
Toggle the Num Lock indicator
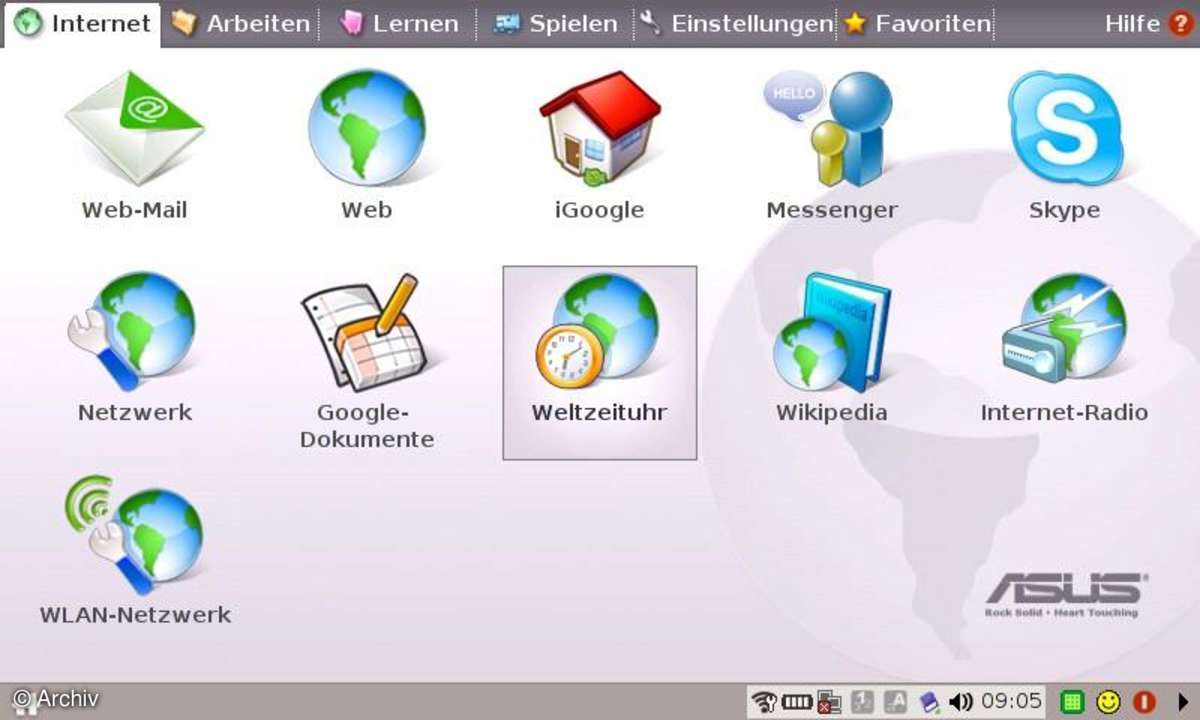click(x=862, y=701)
